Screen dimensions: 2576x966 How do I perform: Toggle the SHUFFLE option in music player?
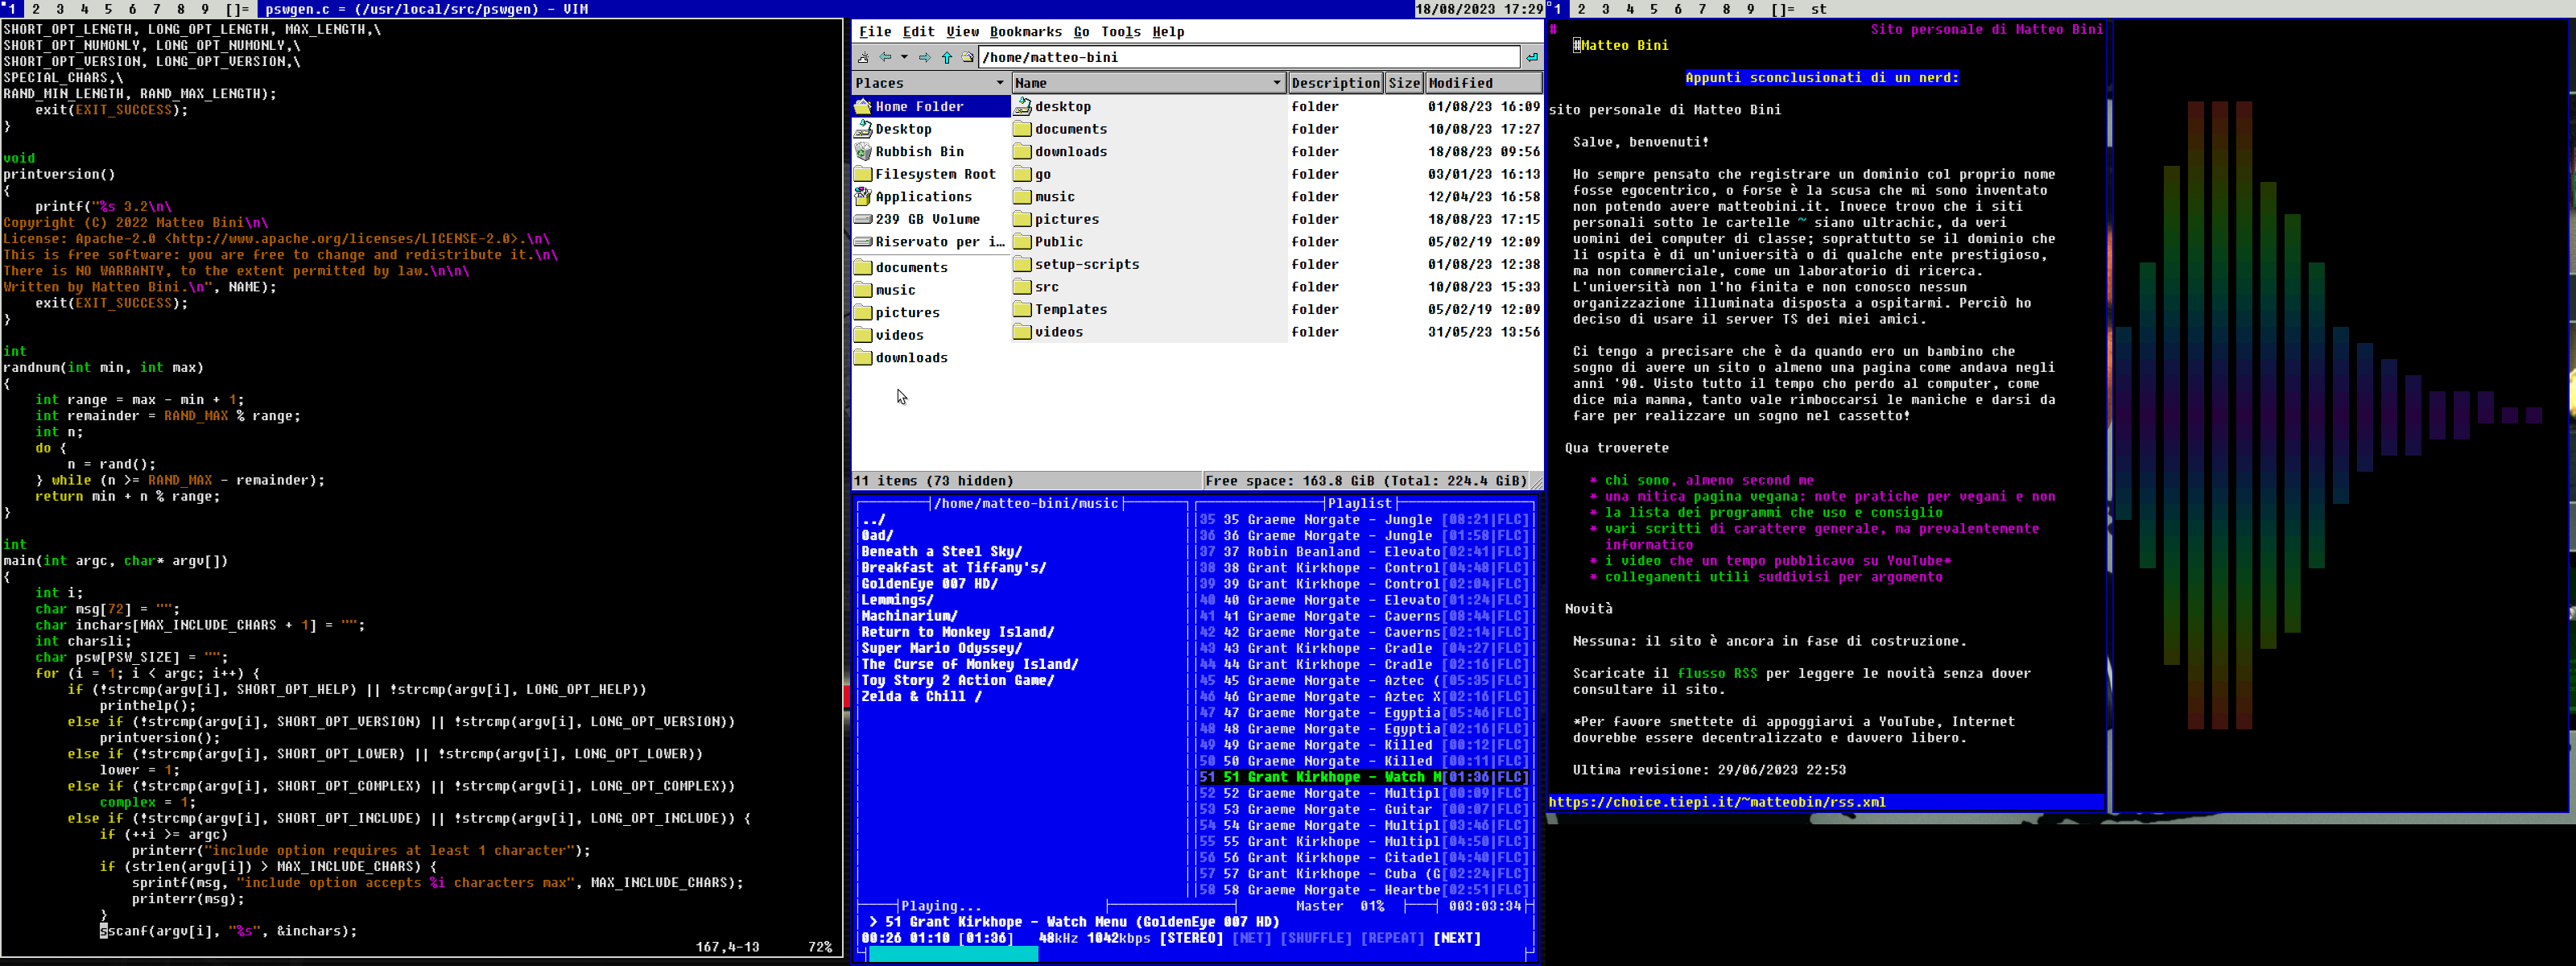[1315, 938]
